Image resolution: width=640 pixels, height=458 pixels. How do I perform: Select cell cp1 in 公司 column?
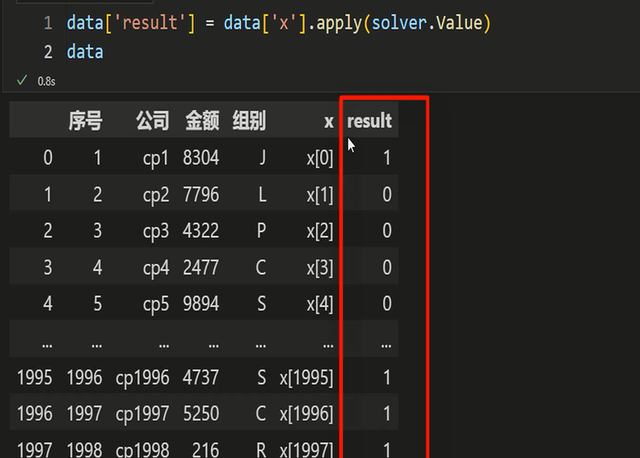(156, 158)
